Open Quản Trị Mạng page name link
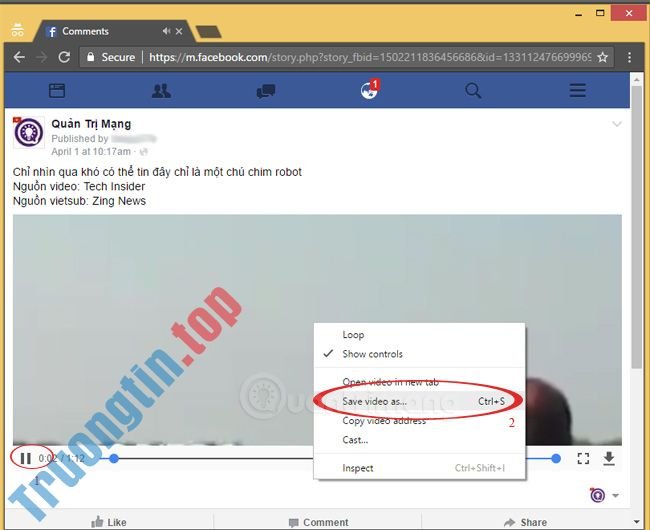The image size is (650, 530). coord(91,124)
